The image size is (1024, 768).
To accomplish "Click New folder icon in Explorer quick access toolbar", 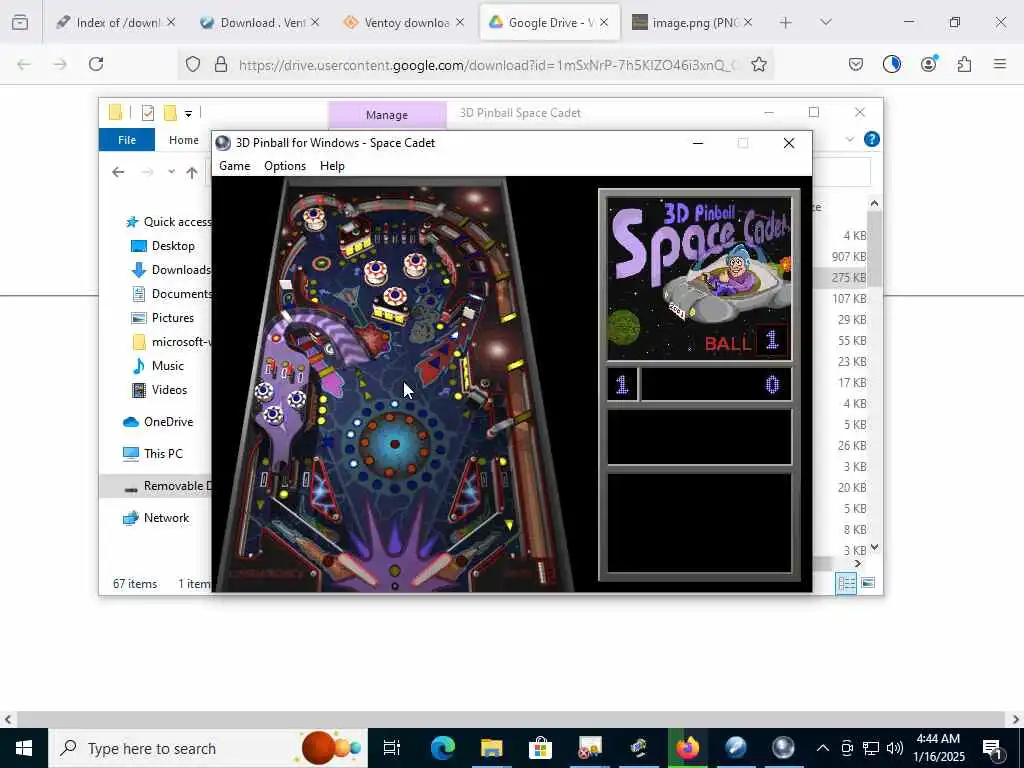I will [170, 113].
